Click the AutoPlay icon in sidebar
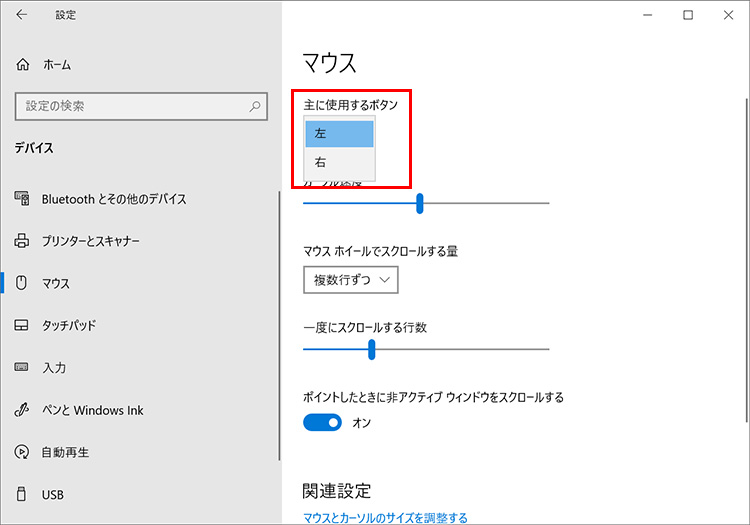Image resolution: width=750 pixels, height=525 pixels. point(23,452)
